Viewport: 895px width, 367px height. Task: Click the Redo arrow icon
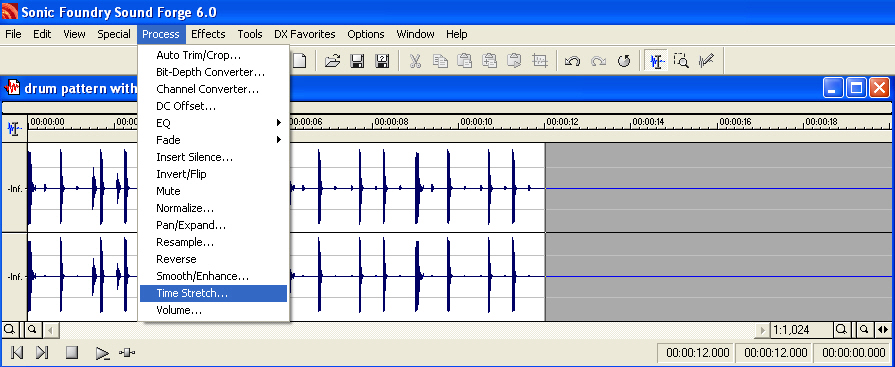(598, 61)
